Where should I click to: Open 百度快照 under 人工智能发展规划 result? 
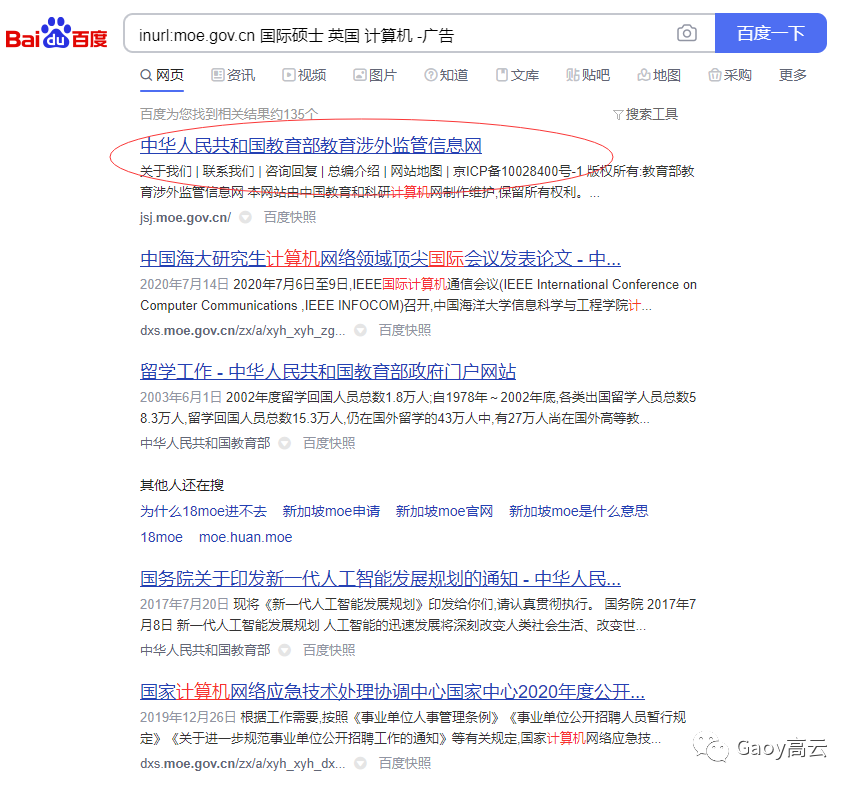329,650
